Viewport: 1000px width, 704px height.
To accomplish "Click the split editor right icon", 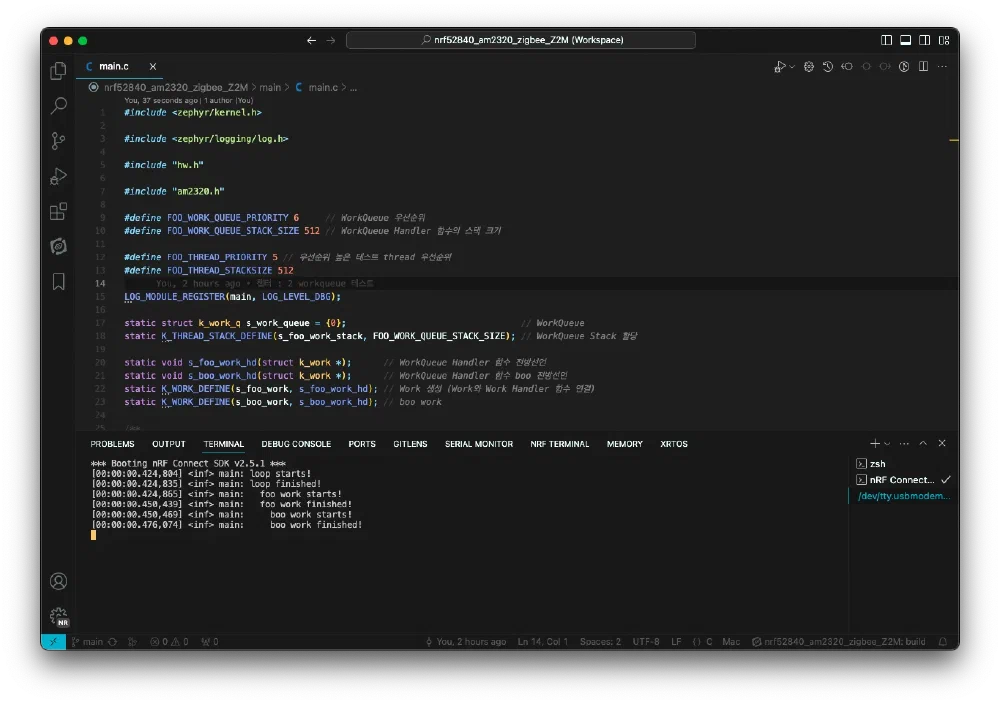I will (923, 67).
